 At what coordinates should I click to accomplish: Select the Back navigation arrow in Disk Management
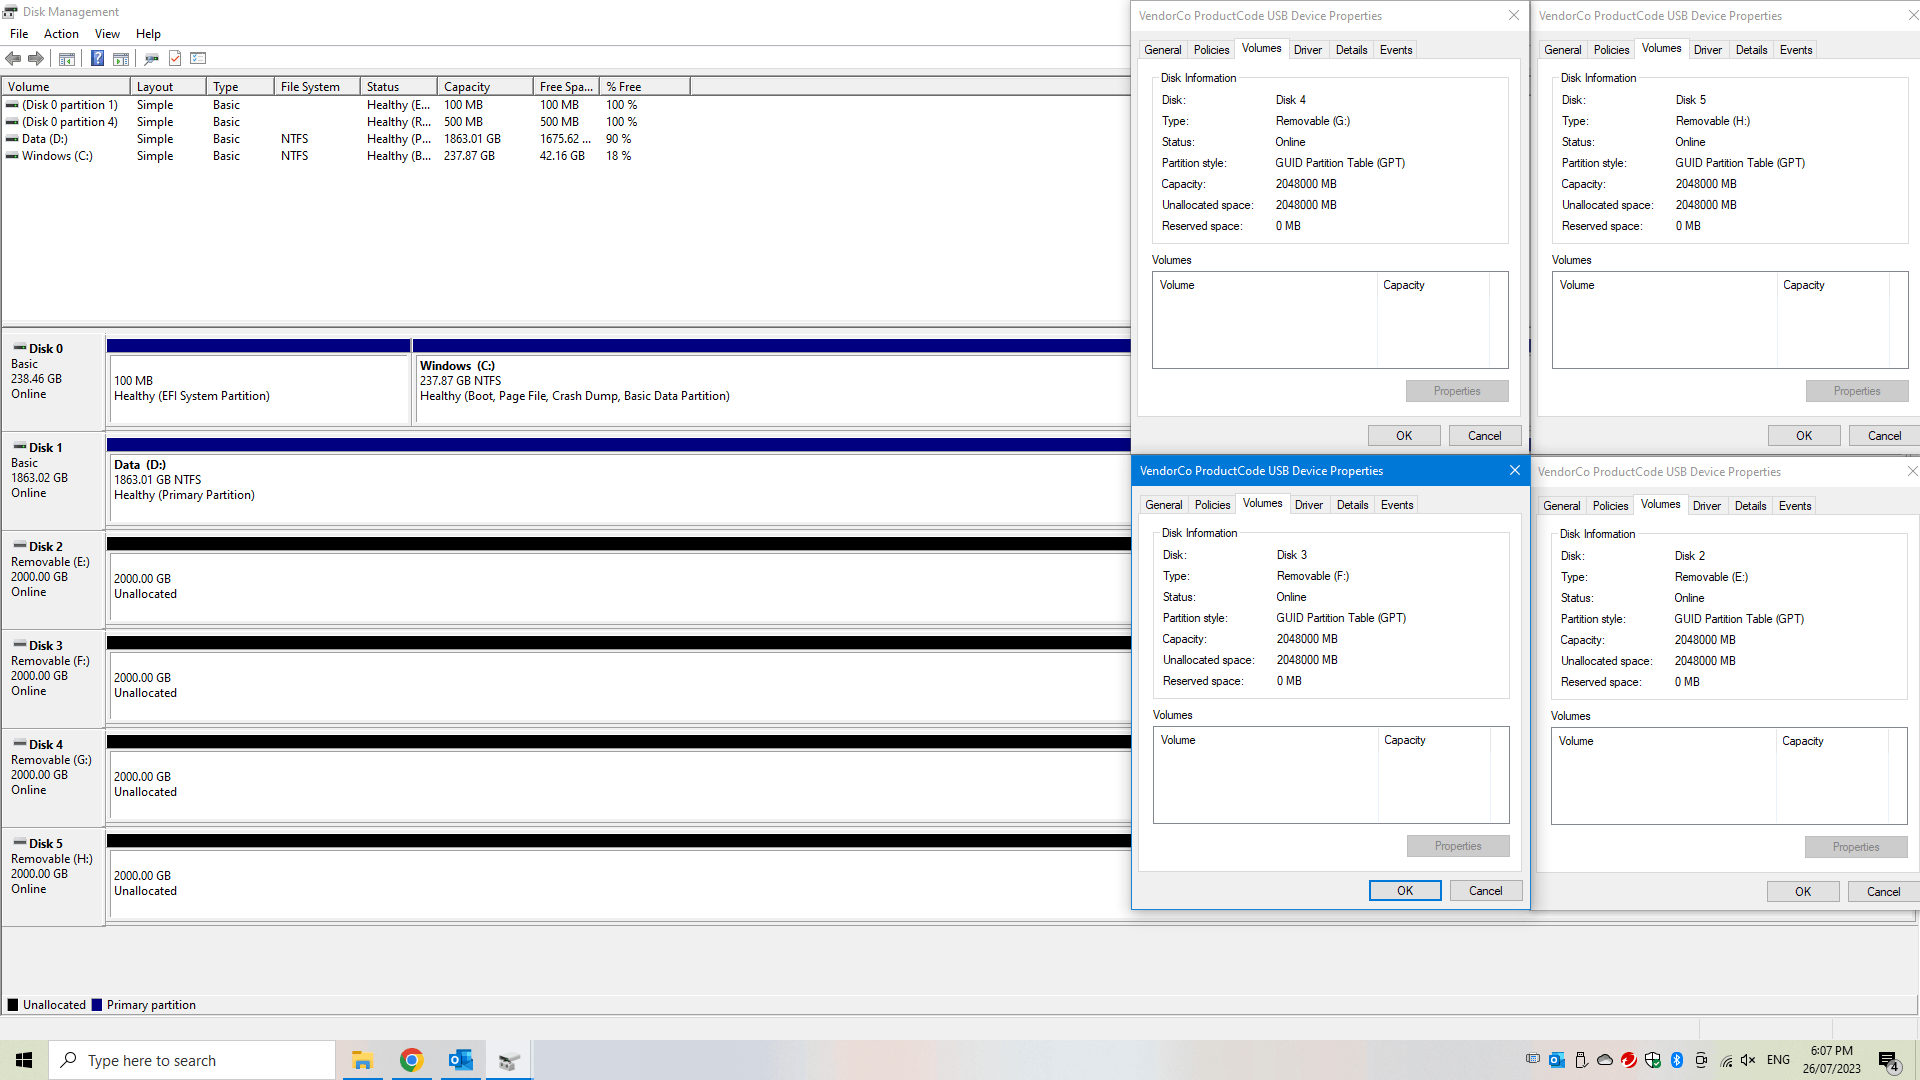pyautogui.click(x=13, y=58)
